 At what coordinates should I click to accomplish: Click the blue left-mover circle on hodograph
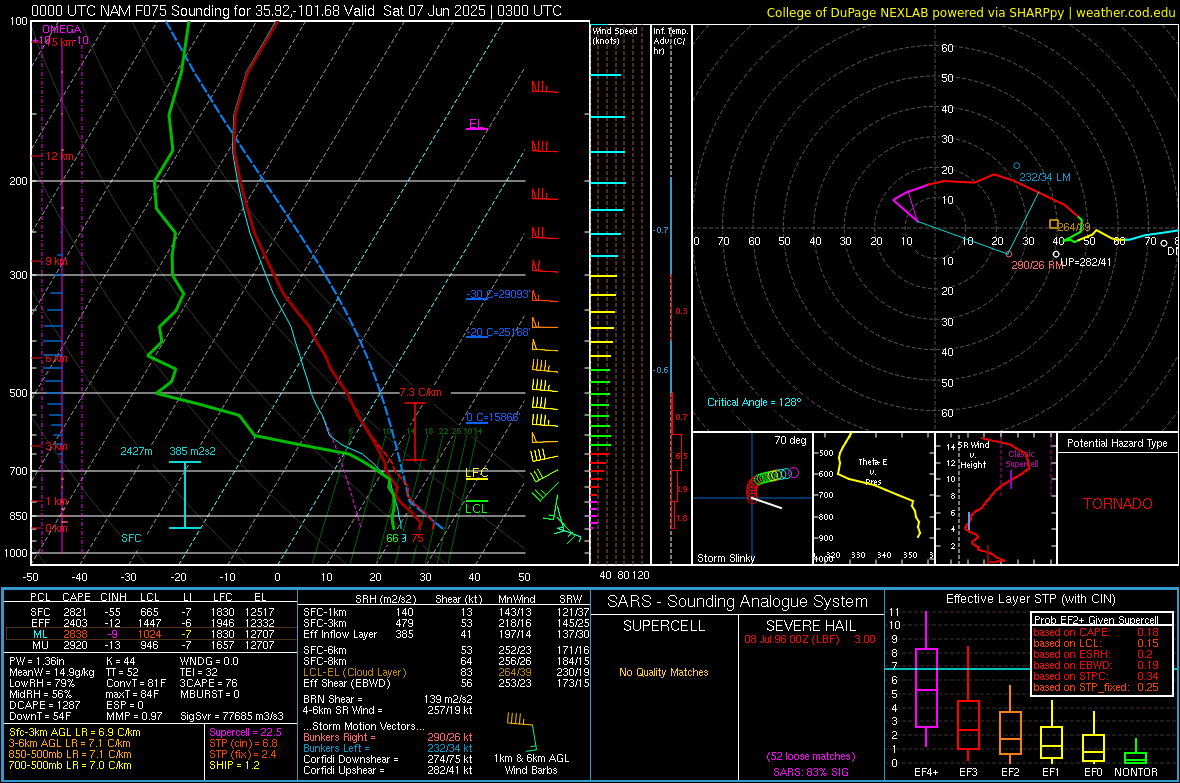tap(1017, 166)
